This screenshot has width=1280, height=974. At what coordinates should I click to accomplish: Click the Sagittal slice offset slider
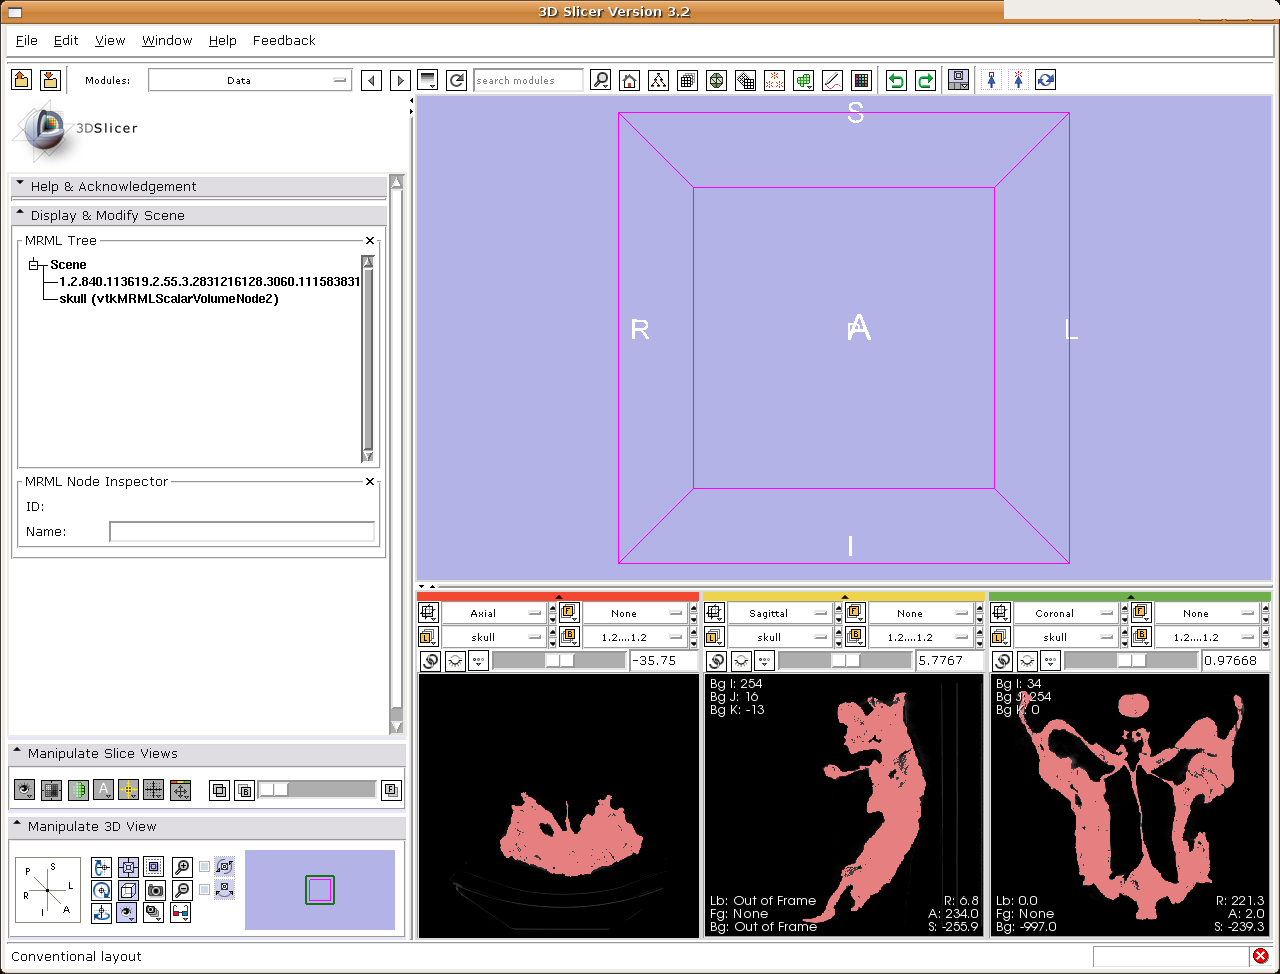click(845, 661)
